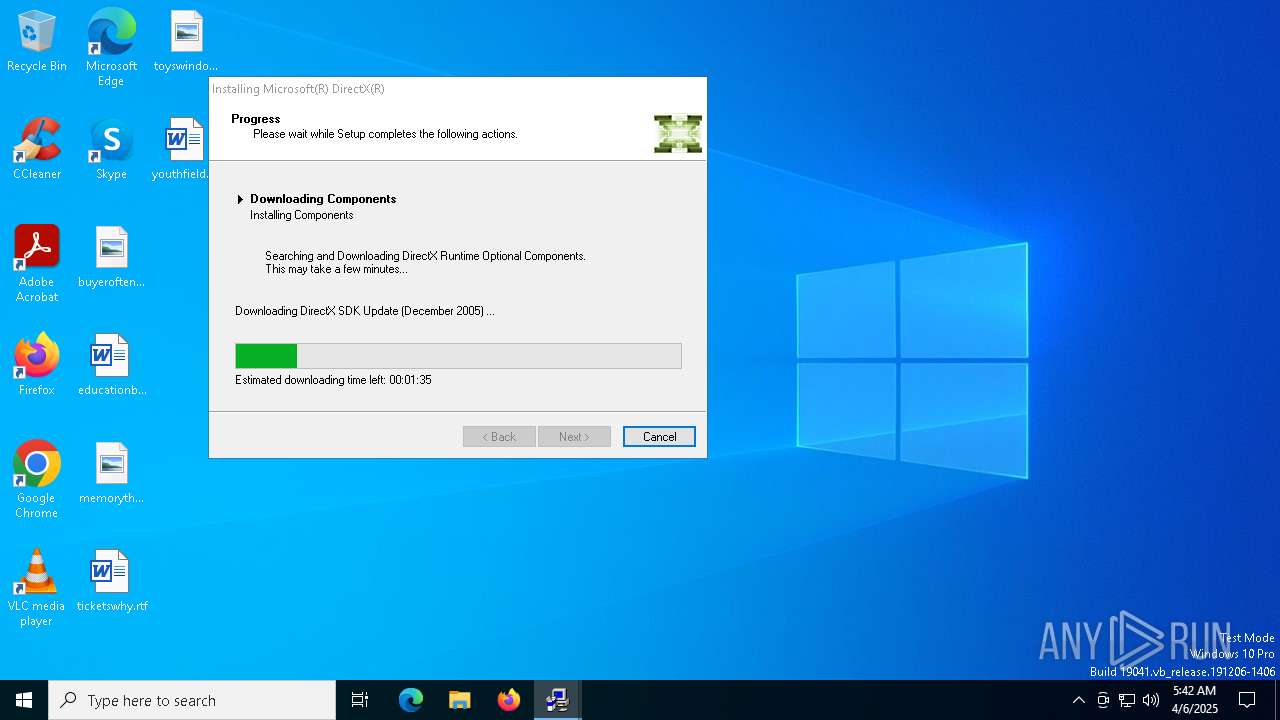Cancel the DirectX installation

click(659, 437)
